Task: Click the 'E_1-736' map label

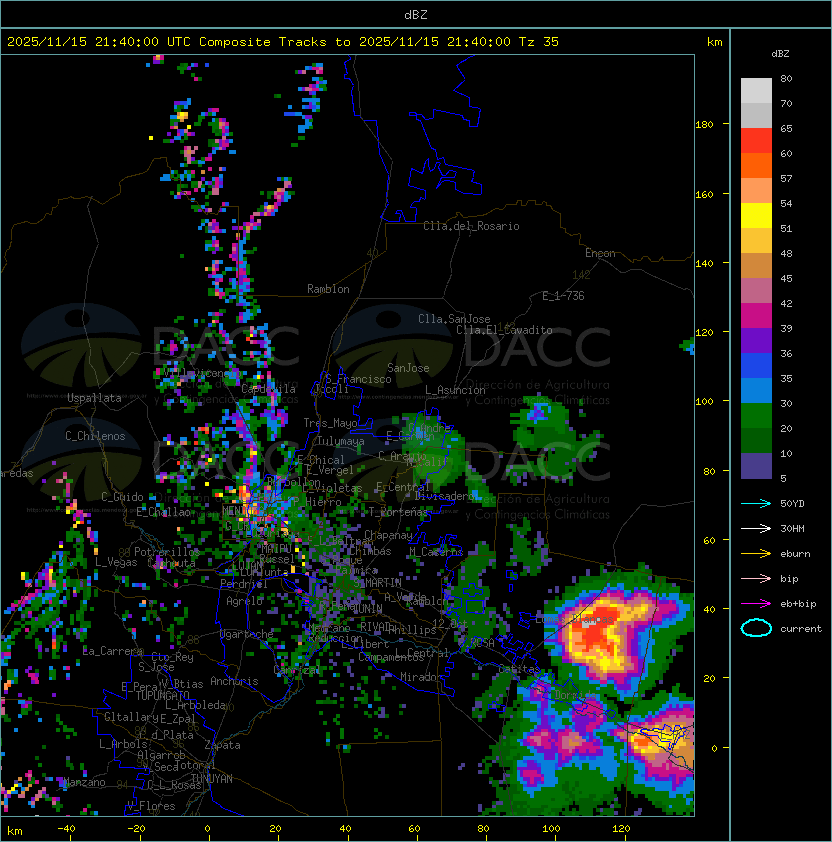Action: click(x=563, y=296)
